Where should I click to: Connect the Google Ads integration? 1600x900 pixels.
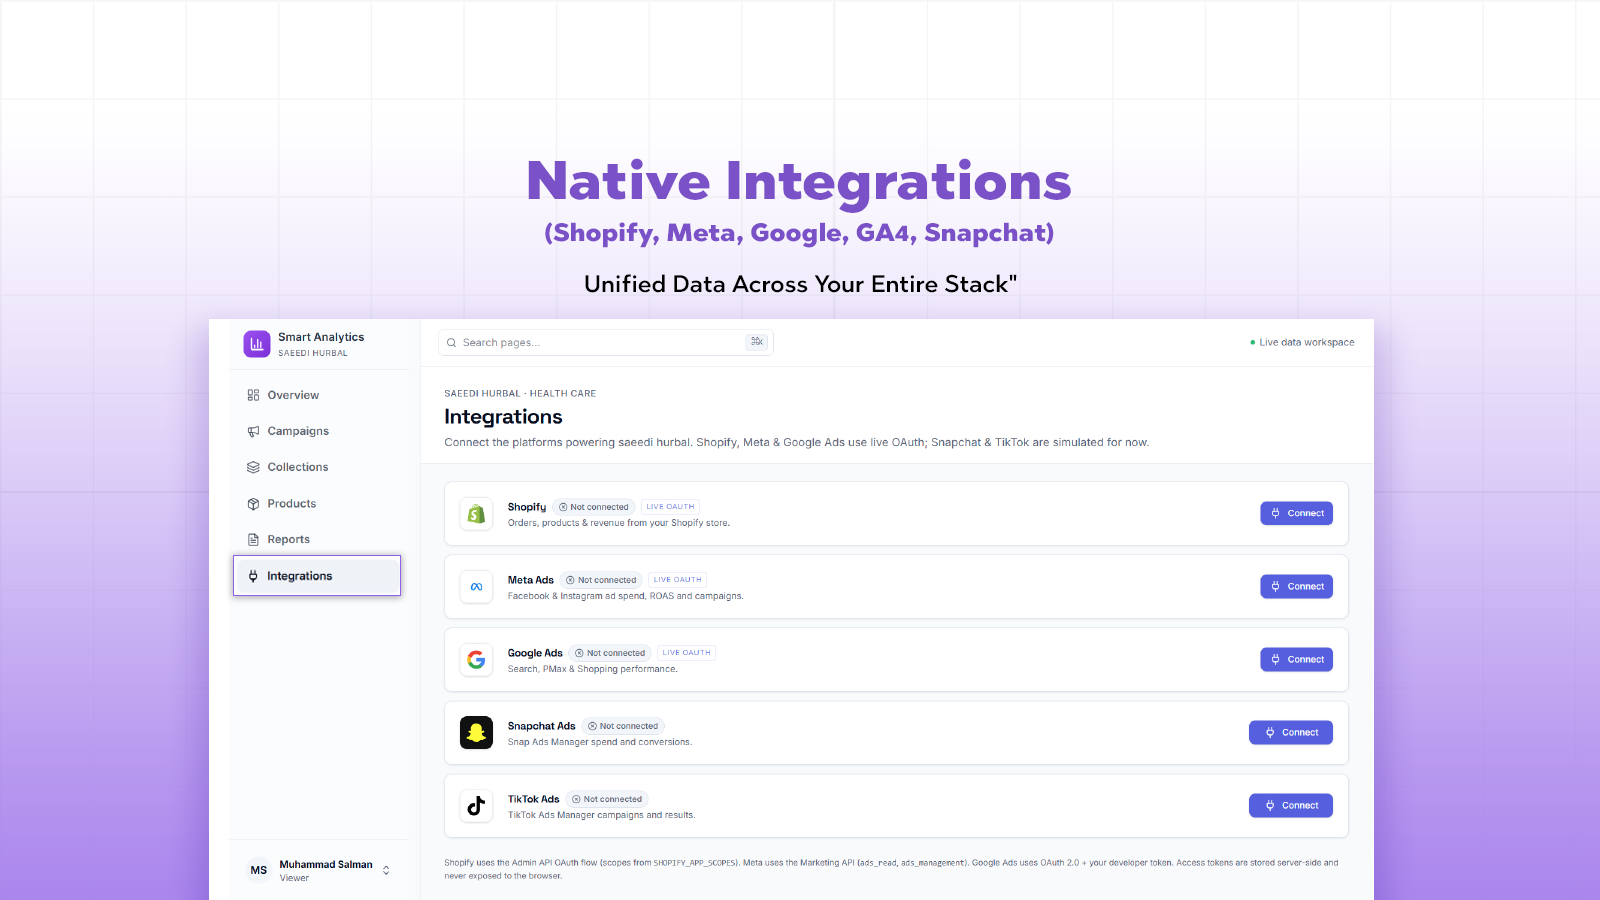coord(1296,659)
